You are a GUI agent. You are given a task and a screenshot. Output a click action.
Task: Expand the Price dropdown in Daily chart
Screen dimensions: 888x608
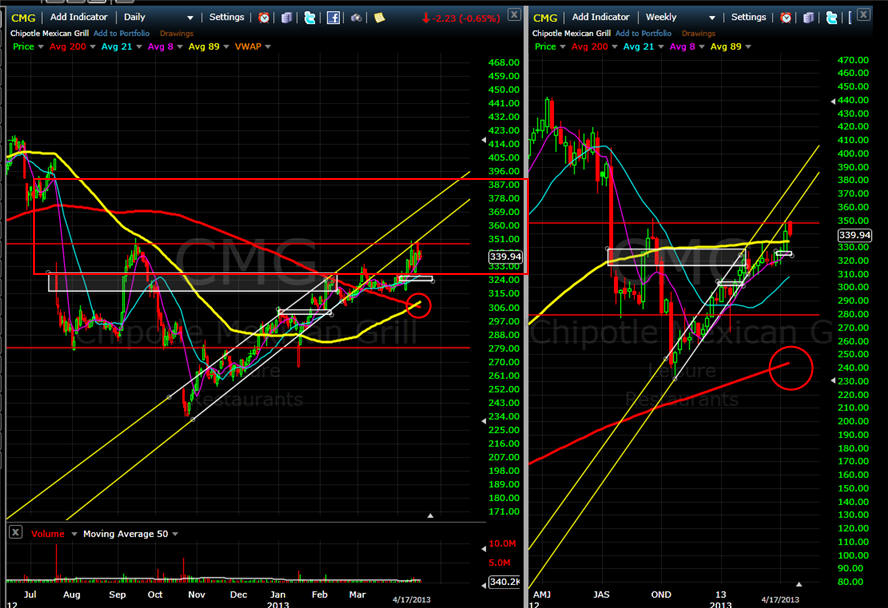pos(41,47)
